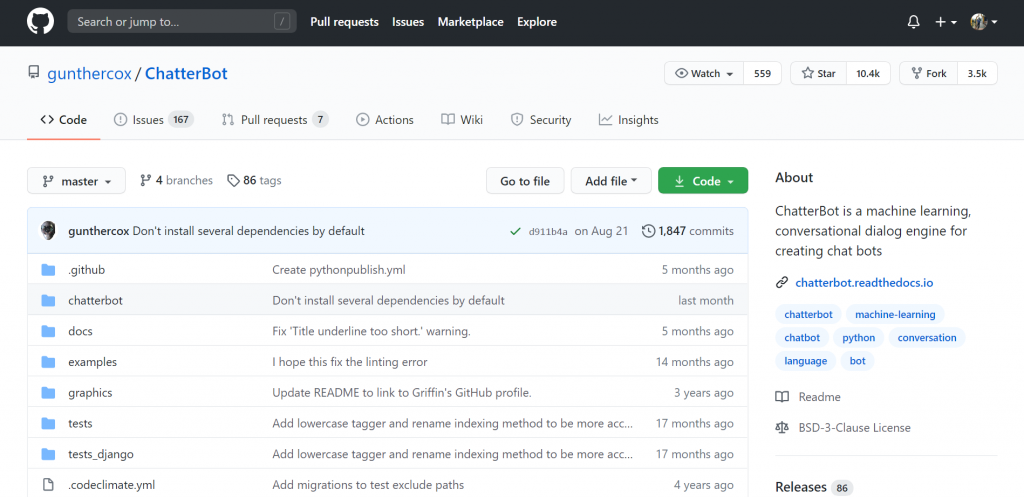
Task: Open the Insights tab
Action: point(628,120)
